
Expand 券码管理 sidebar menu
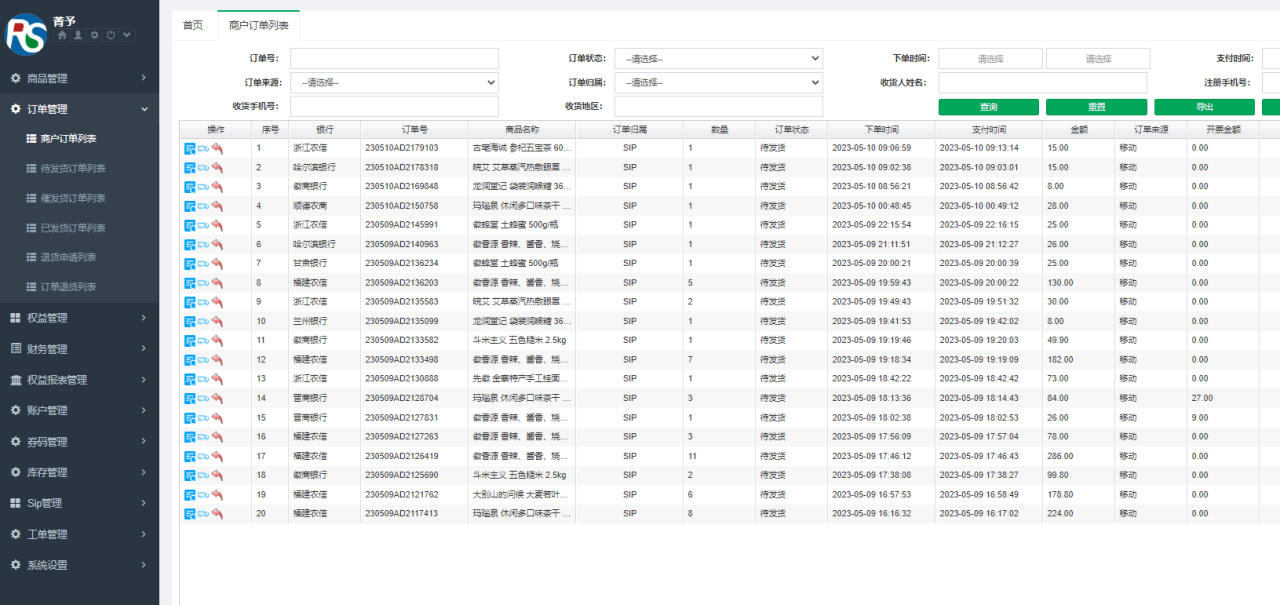click(x=79, y=441)
